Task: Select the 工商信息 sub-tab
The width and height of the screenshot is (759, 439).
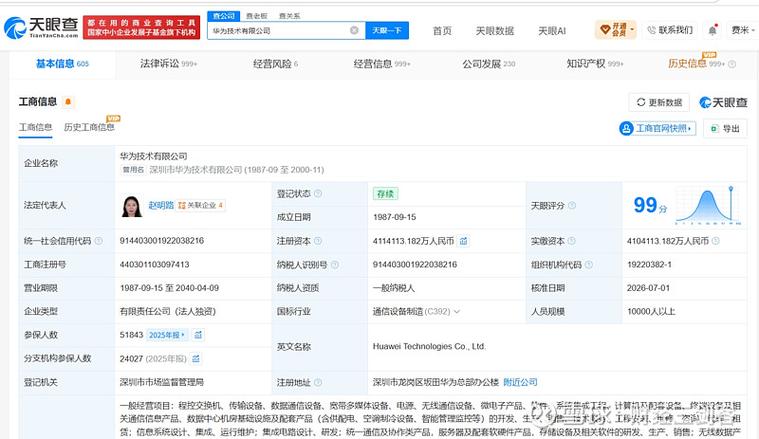Action: coord(35,127)
